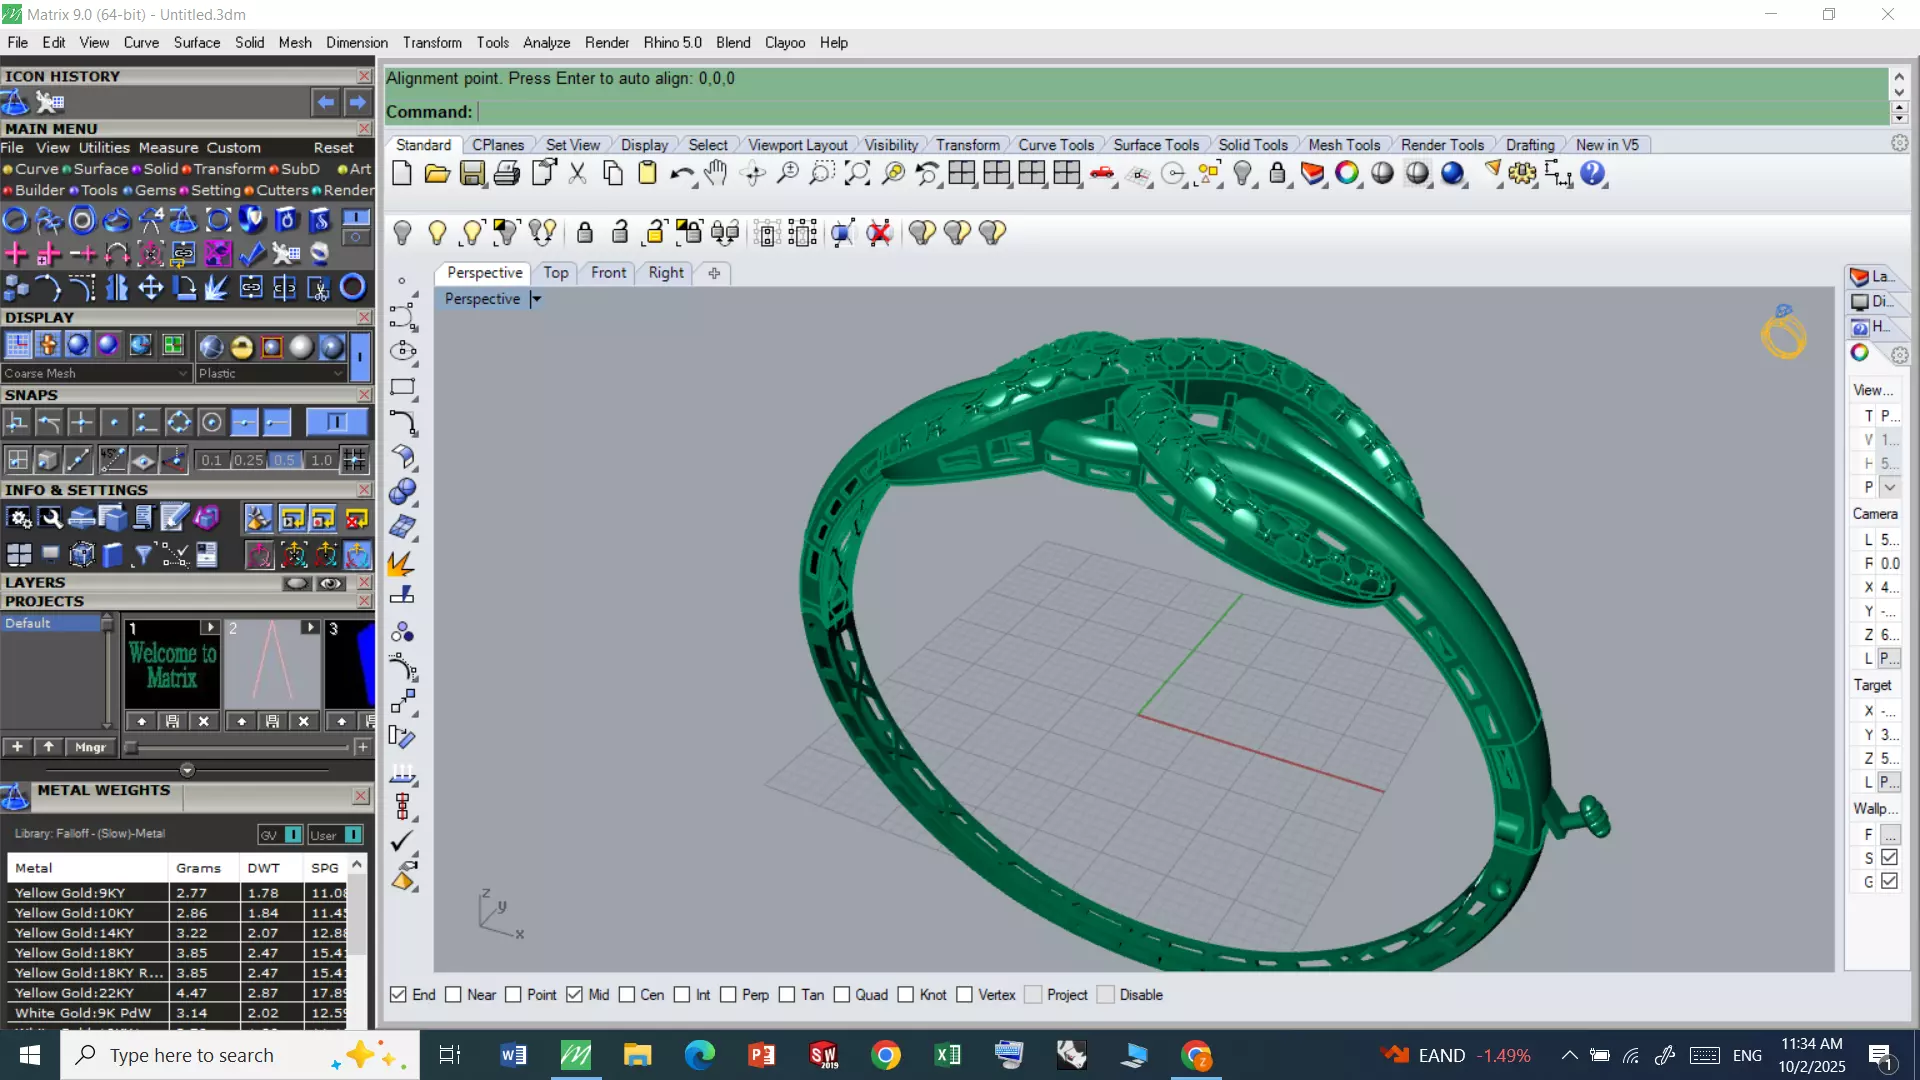
Task: Enable the Cen osnap checkbox
Action: pyautogui.click(x=627, y=995)
